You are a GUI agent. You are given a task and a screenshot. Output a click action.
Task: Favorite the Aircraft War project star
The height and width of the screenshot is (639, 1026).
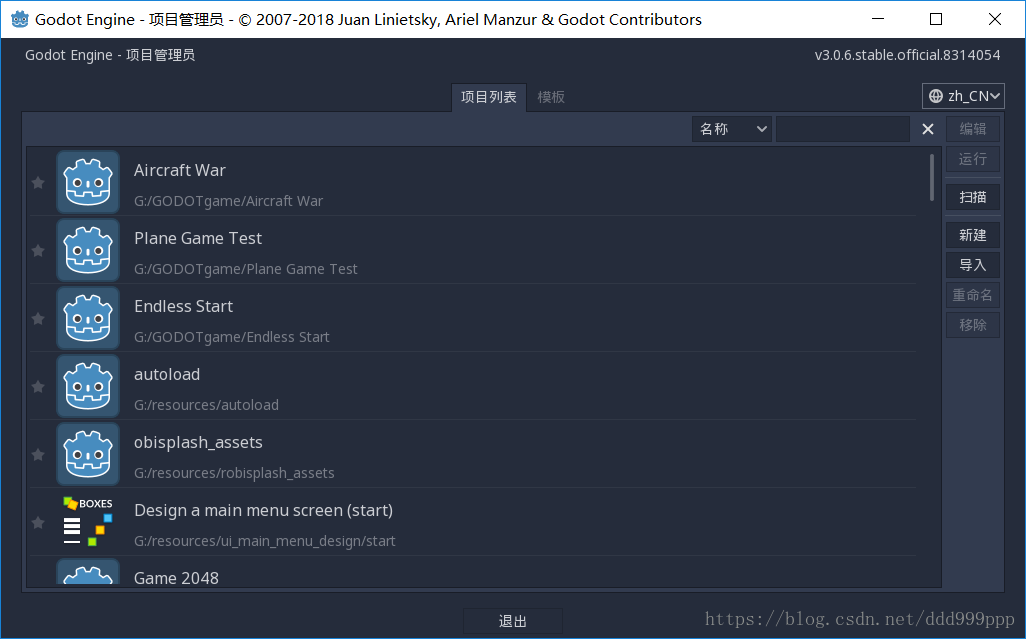[x=39, y=183]
